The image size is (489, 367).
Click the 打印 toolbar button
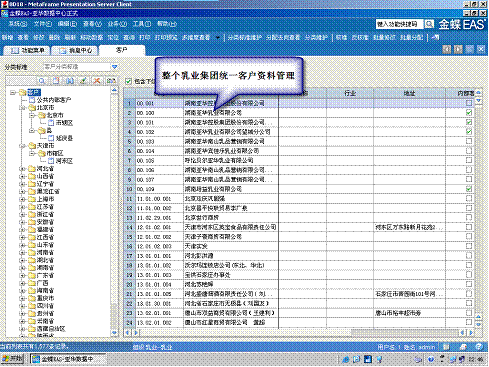pos(144,37)
